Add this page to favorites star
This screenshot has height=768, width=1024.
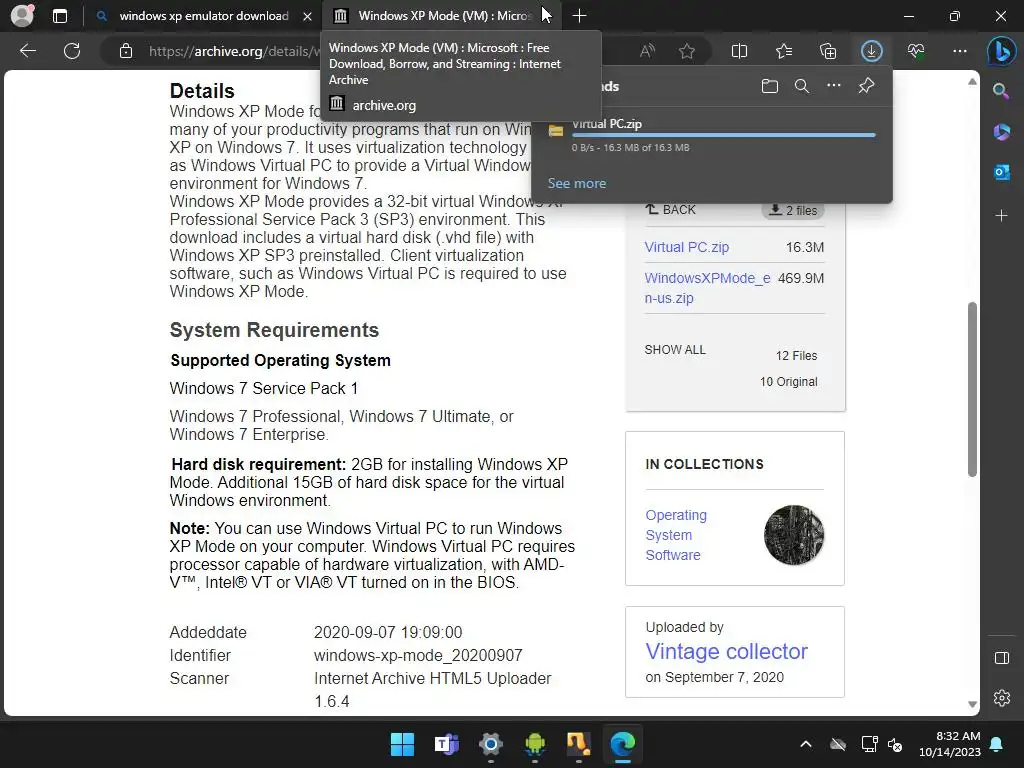(686, 51)
